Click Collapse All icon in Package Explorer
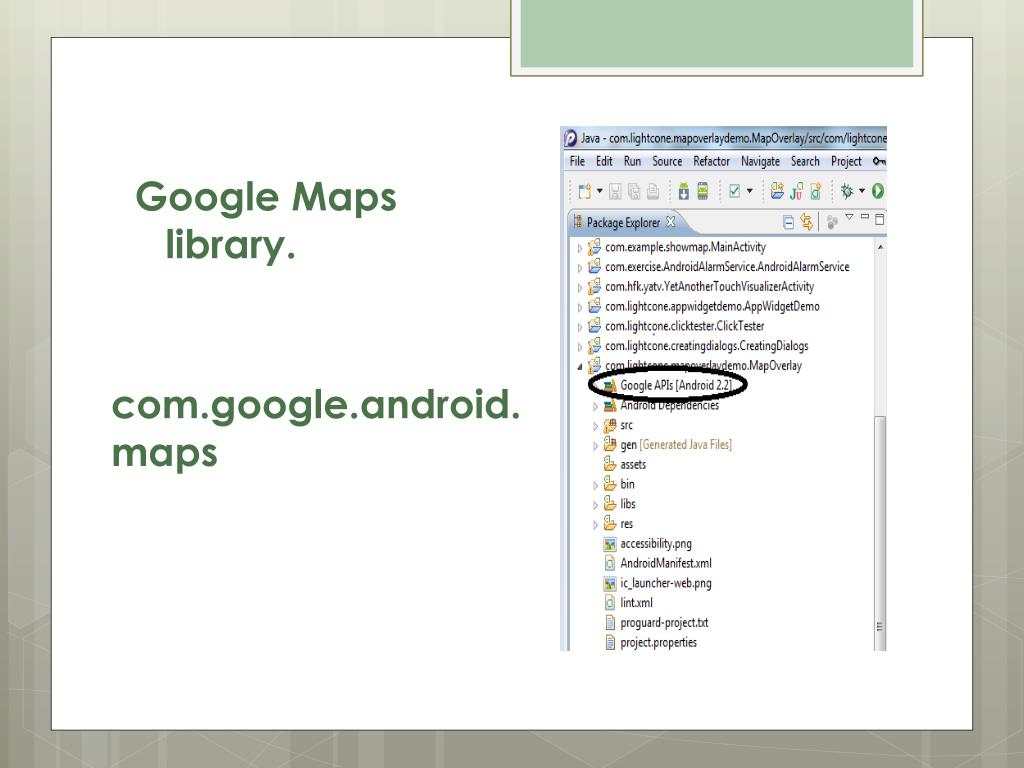The width and height of the screenshot is (1024, 768). (x=789, y=222)
